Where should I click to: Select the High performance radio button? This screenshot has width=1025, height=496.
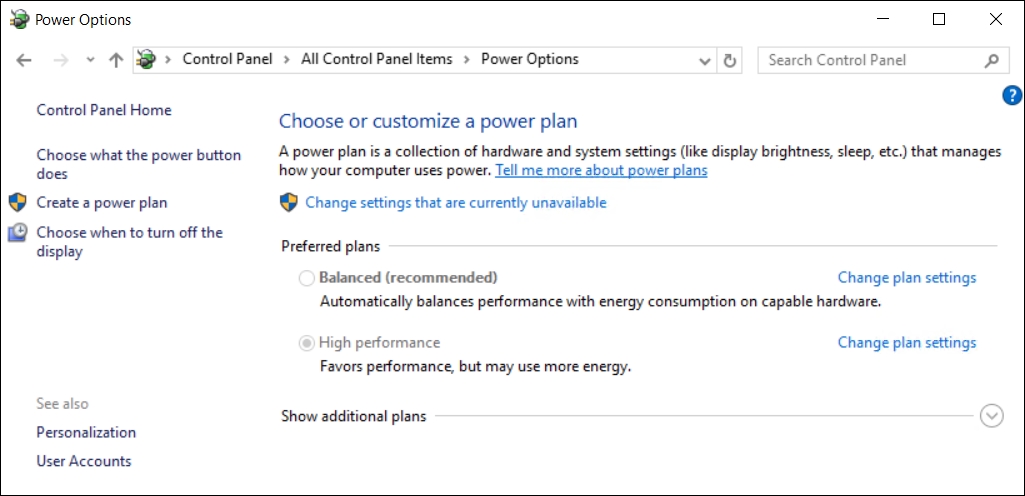[307, 343]
